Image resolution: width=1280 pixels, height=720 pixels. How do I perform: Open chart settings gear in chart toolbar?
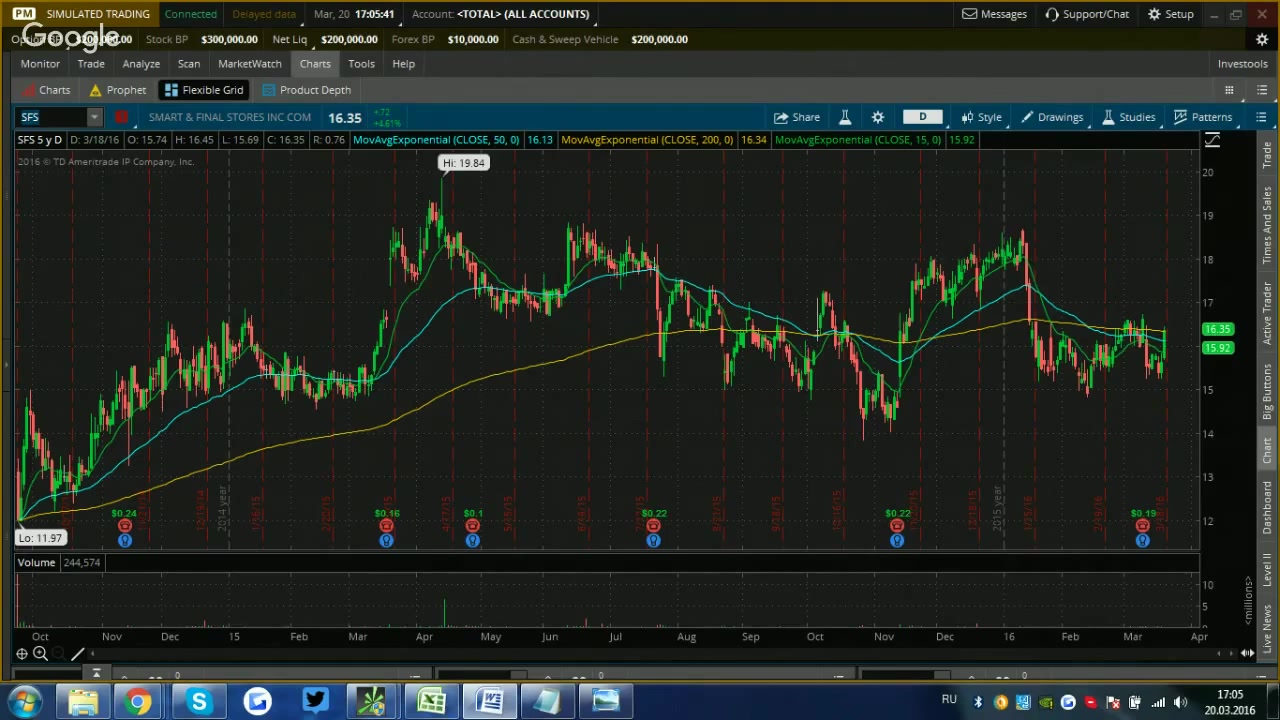(x=878, y=117)
